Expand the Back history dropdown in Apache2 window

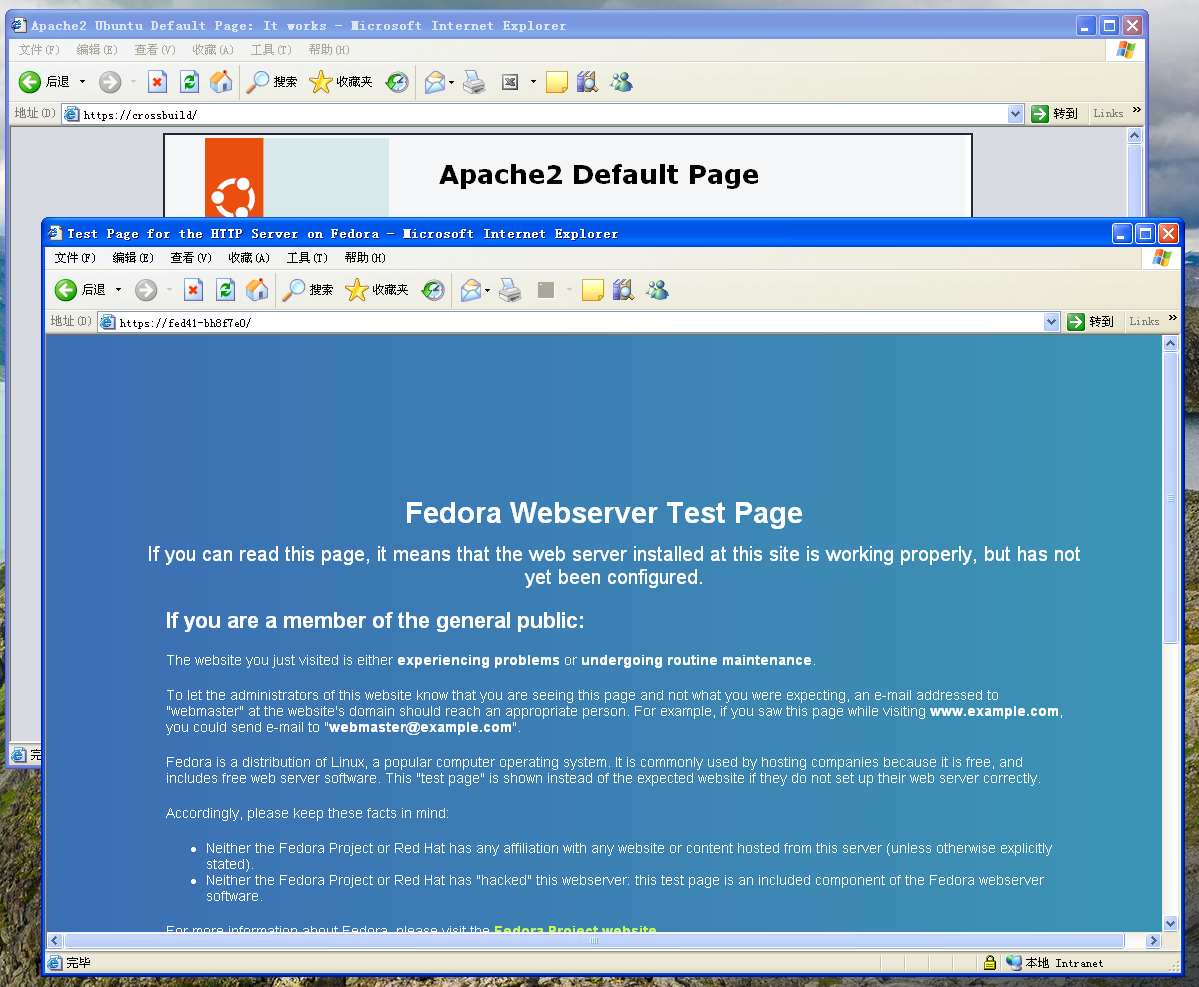point(83,82)
